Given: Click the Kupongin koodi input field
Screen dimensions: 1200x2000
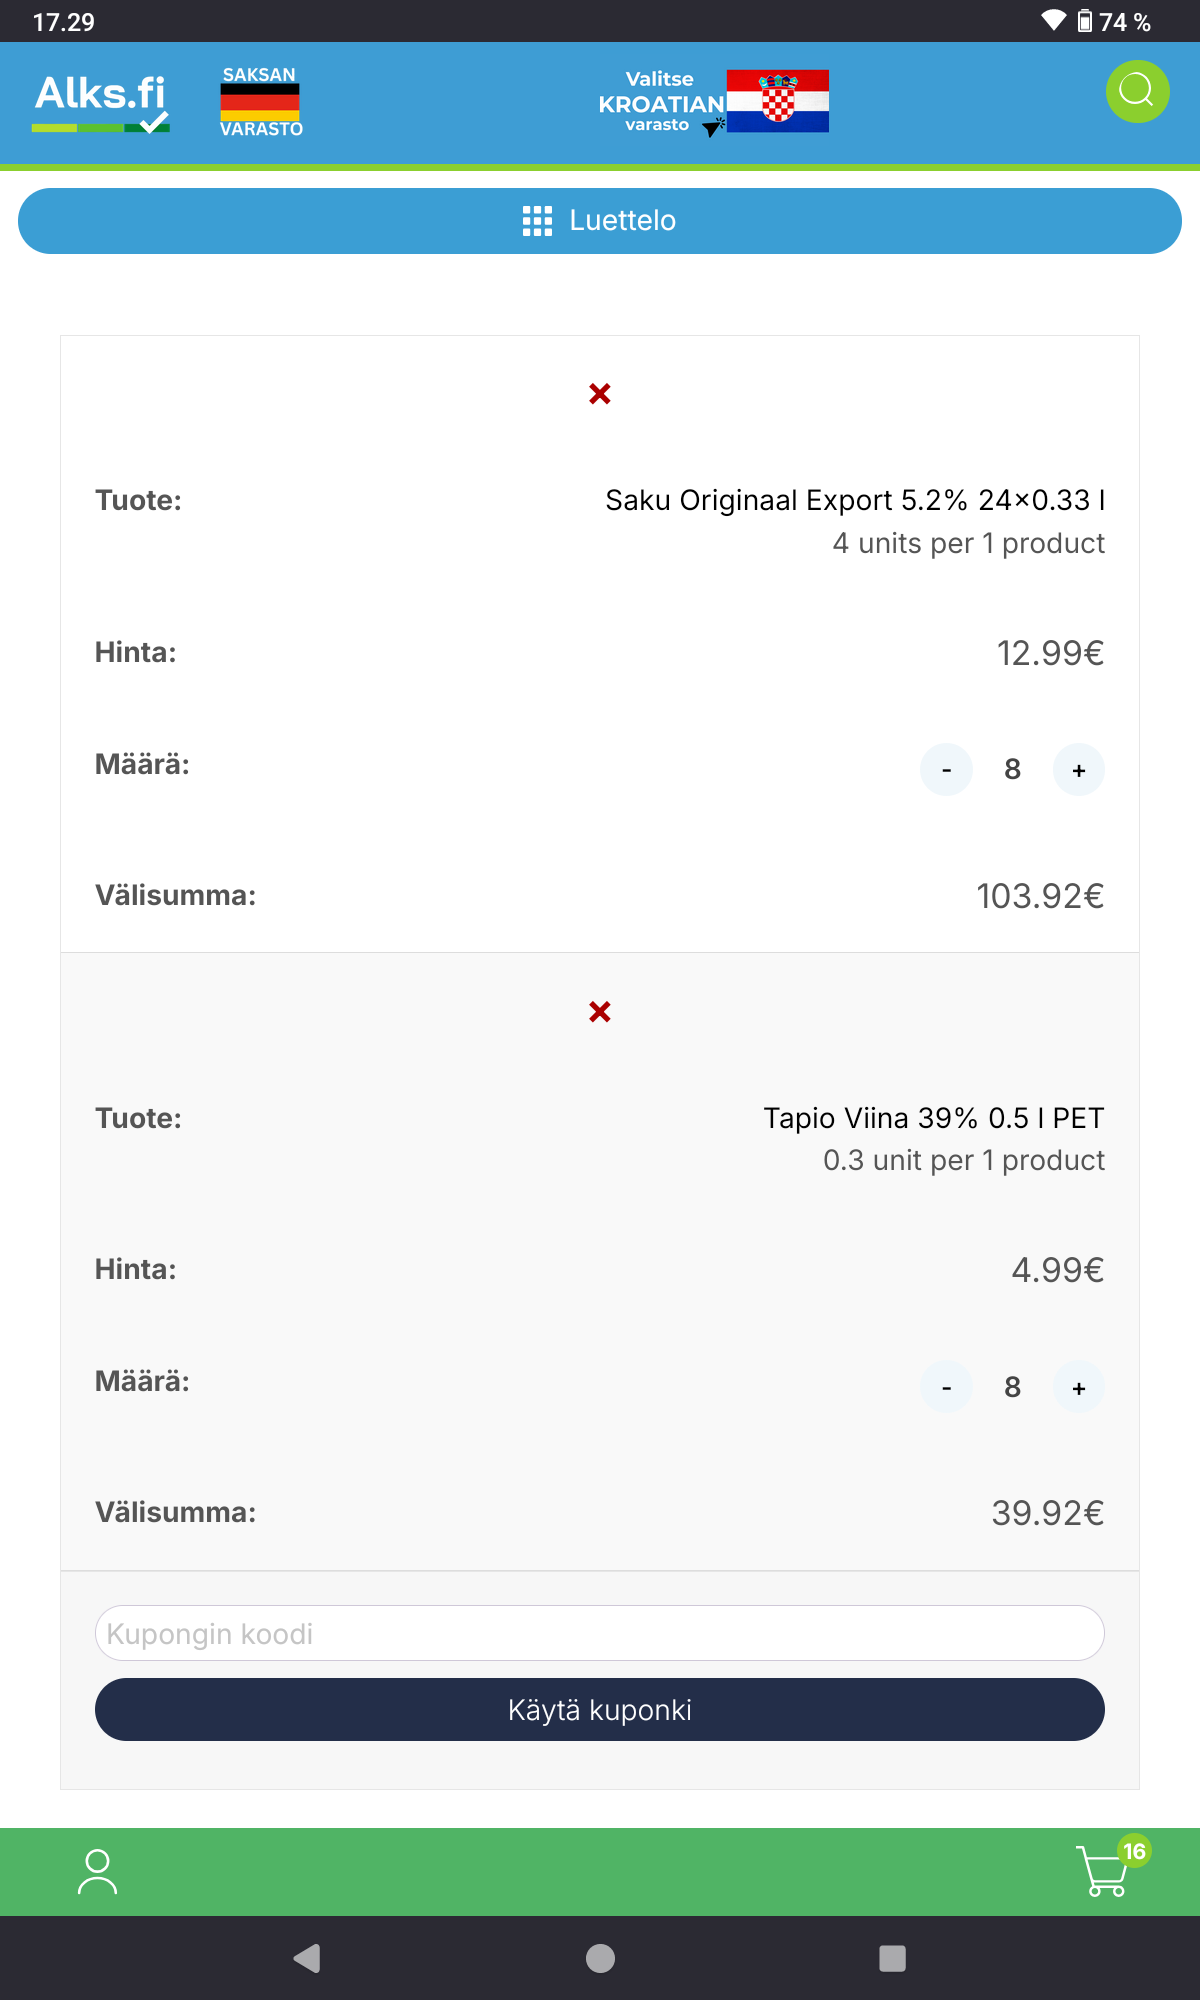Looking at the screenshot, I should [x=600, y=1634].
